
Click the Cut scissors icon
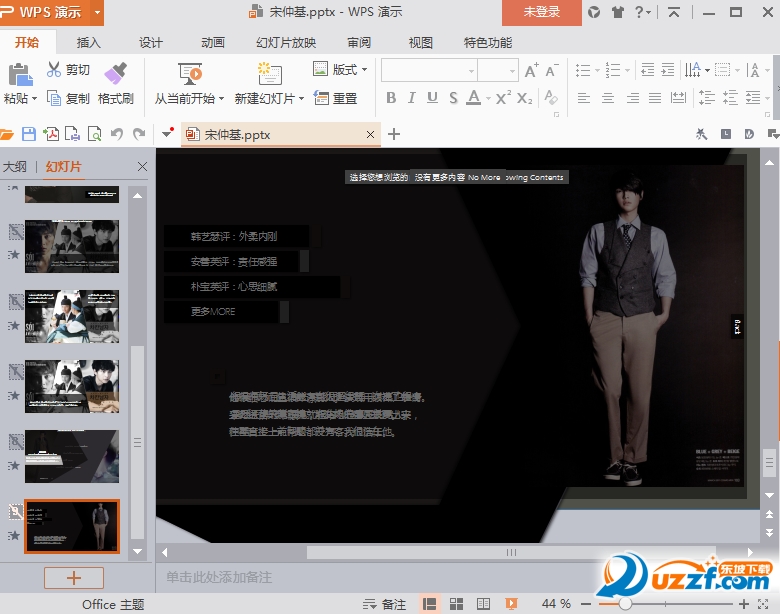point(54,70)
